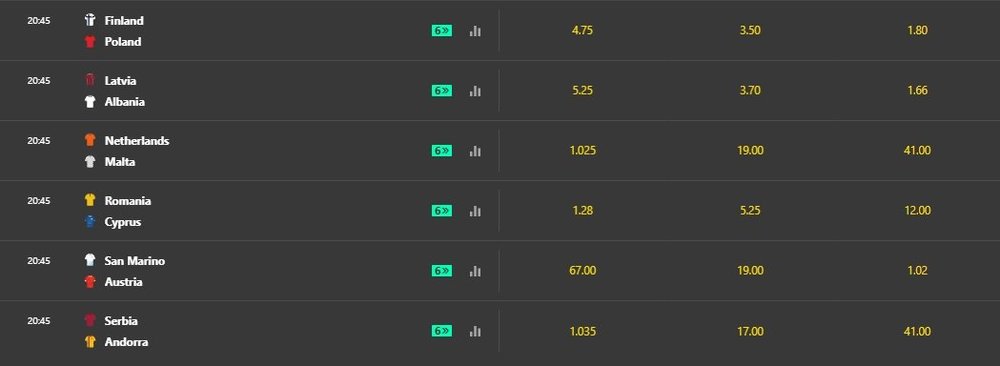This screenshot has height=366, width=1000.
Task: Open stats chart for Netherlands vs Malta
Action: coord(475,151)
